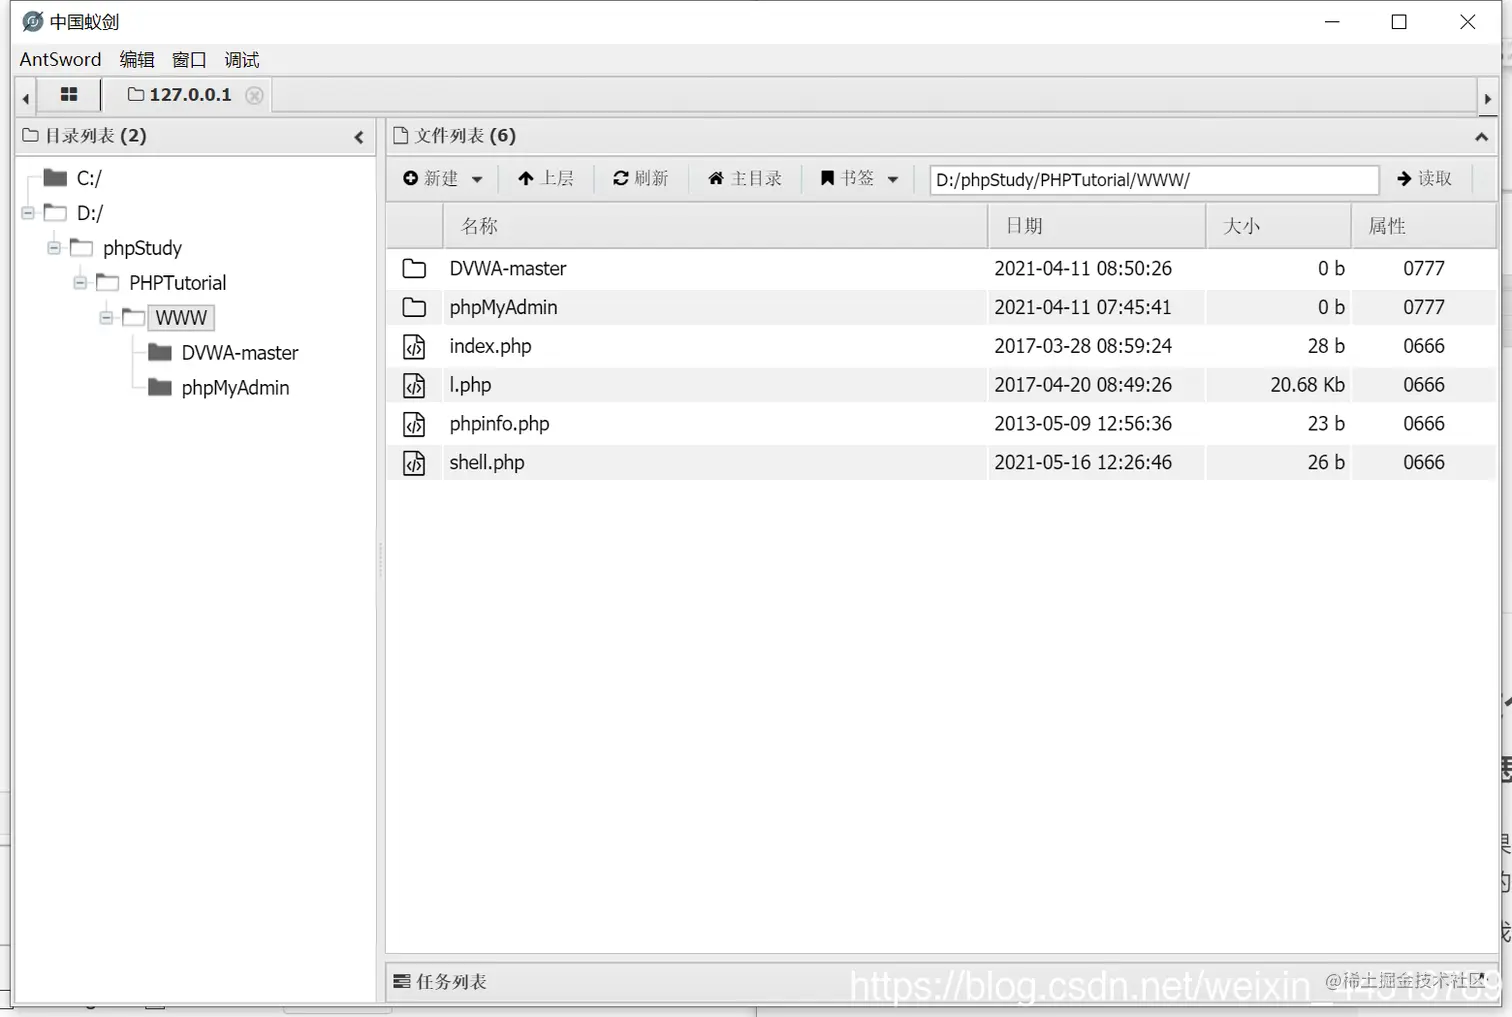Open the 编辑 menu

137,59
